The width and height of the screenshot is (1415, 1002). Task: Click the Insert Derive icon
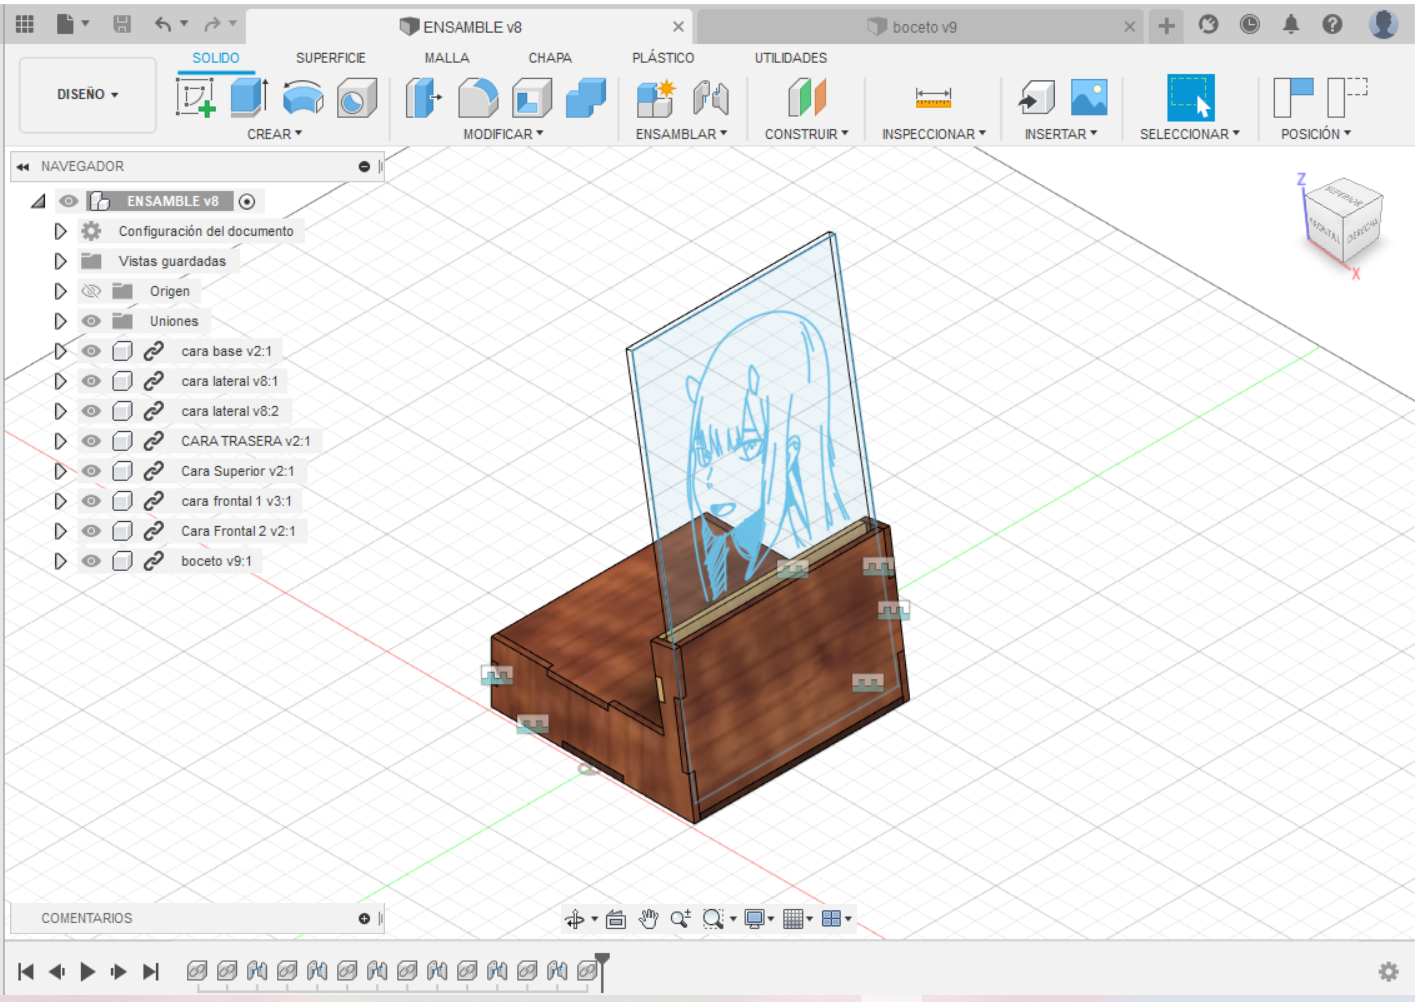[x=1036, y=98]
